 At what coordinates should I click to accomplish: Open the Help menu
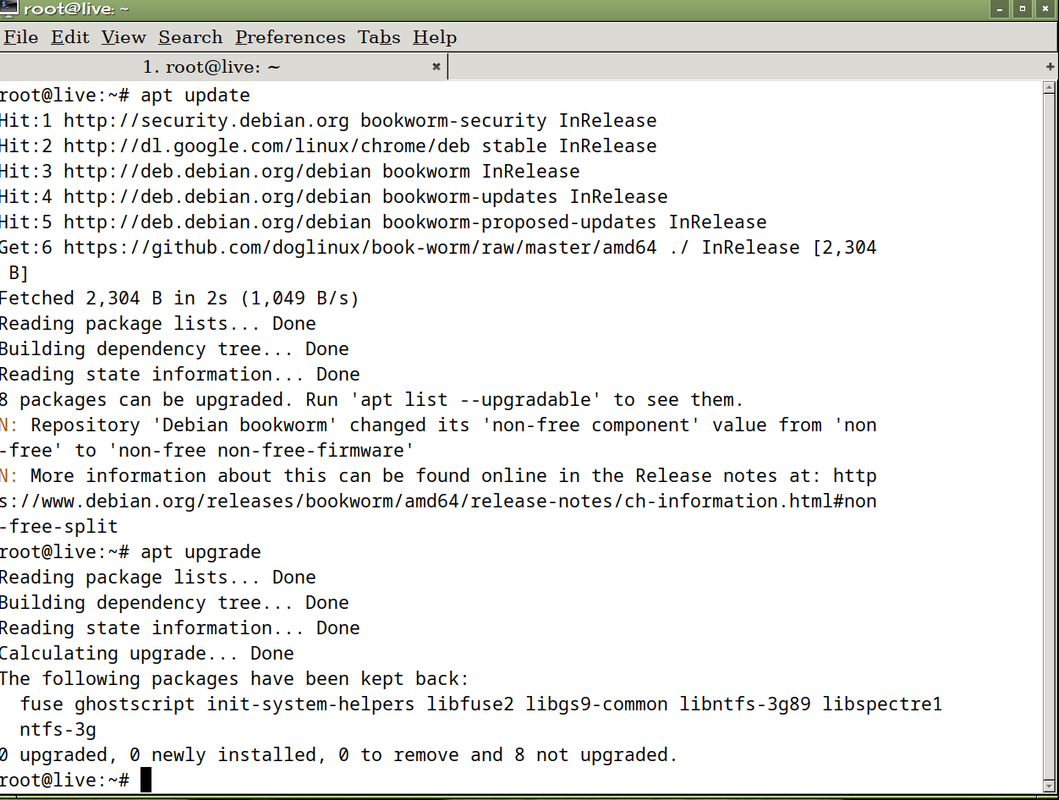[x=435, y=37]
